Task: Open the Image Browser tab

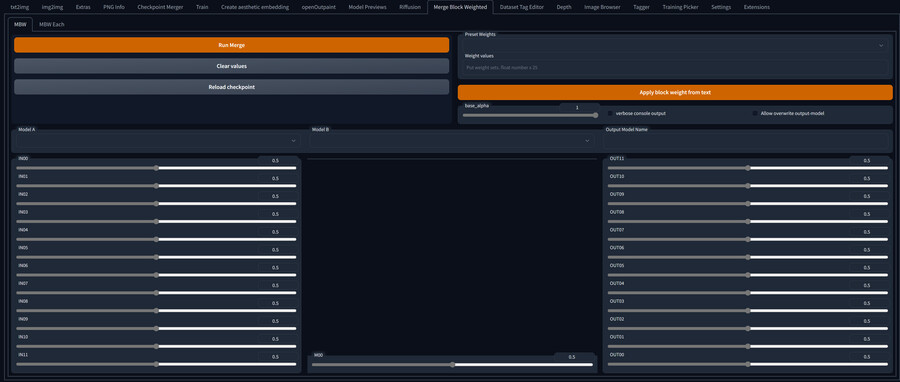Action: click(602, 7)
